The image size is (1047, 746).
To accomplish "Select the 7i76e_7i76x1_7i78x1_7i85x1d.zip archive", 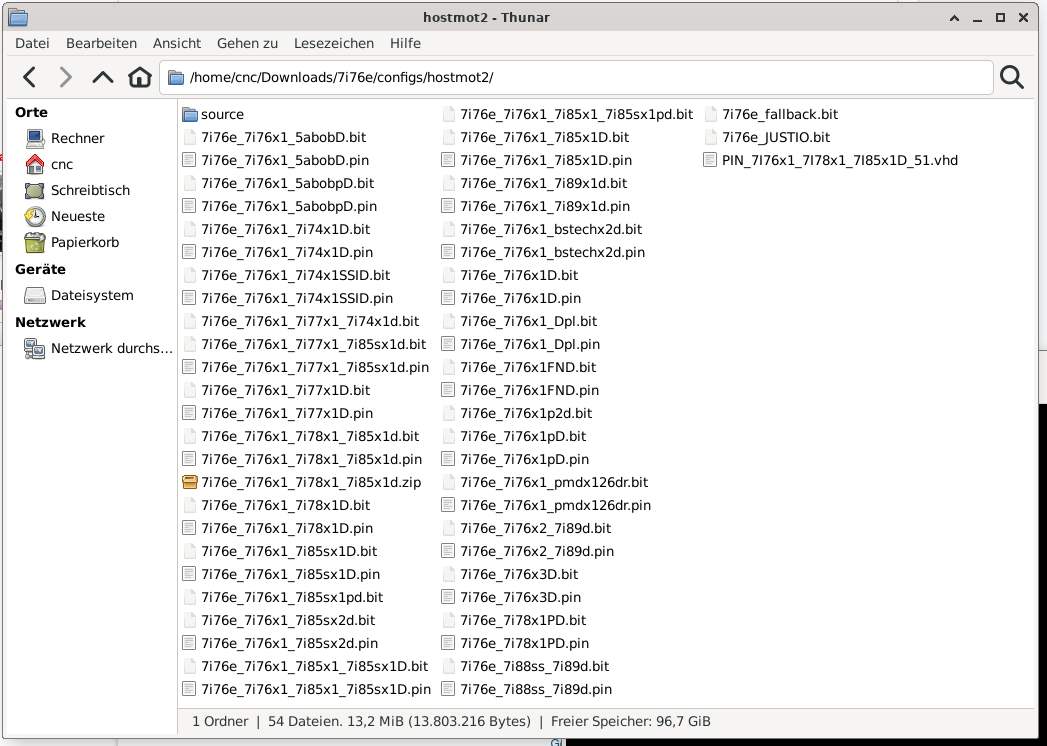I will coord(310,483).
